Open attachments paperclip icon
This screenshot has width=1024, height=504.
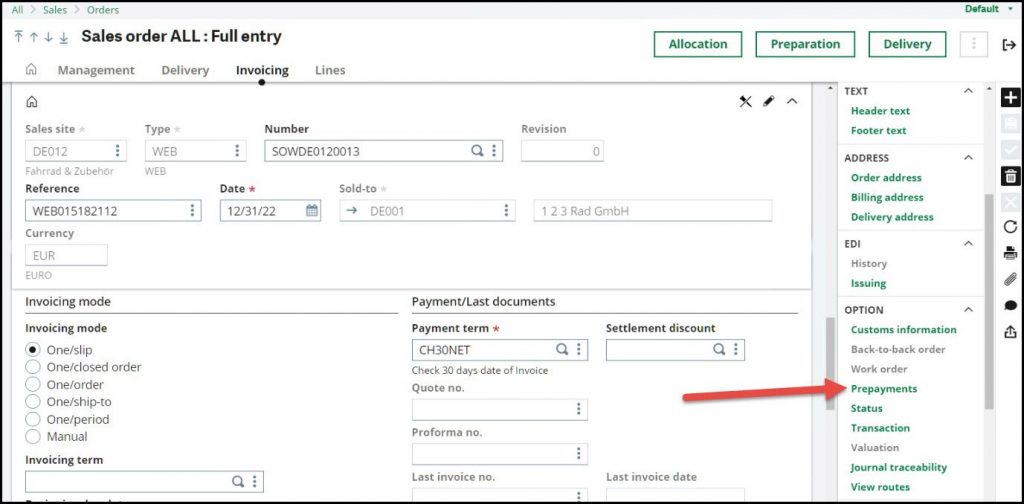pos(1010,279)
